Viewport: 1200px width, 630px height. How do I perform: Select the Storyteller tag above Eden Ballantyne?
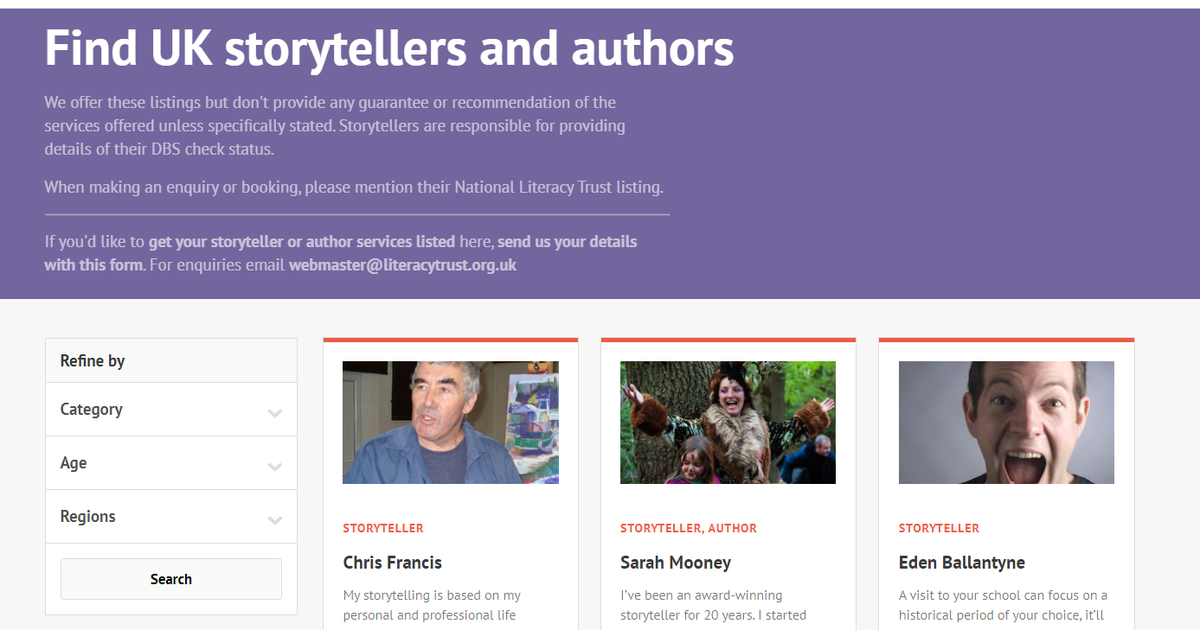939,528
